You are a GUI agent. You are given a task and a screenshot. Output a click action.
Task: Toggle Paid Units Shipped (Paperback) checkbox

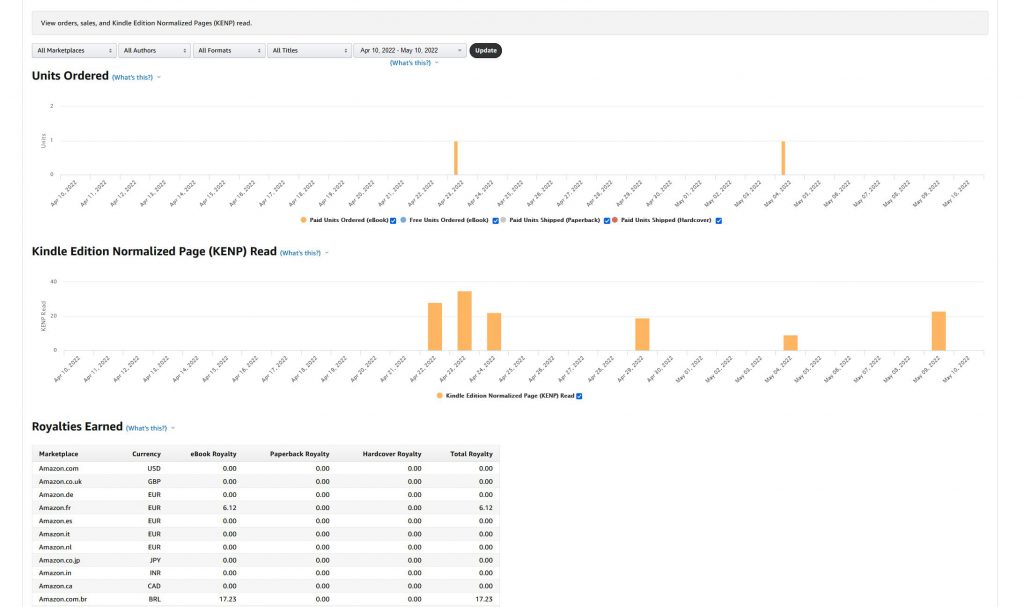[607, 220]
